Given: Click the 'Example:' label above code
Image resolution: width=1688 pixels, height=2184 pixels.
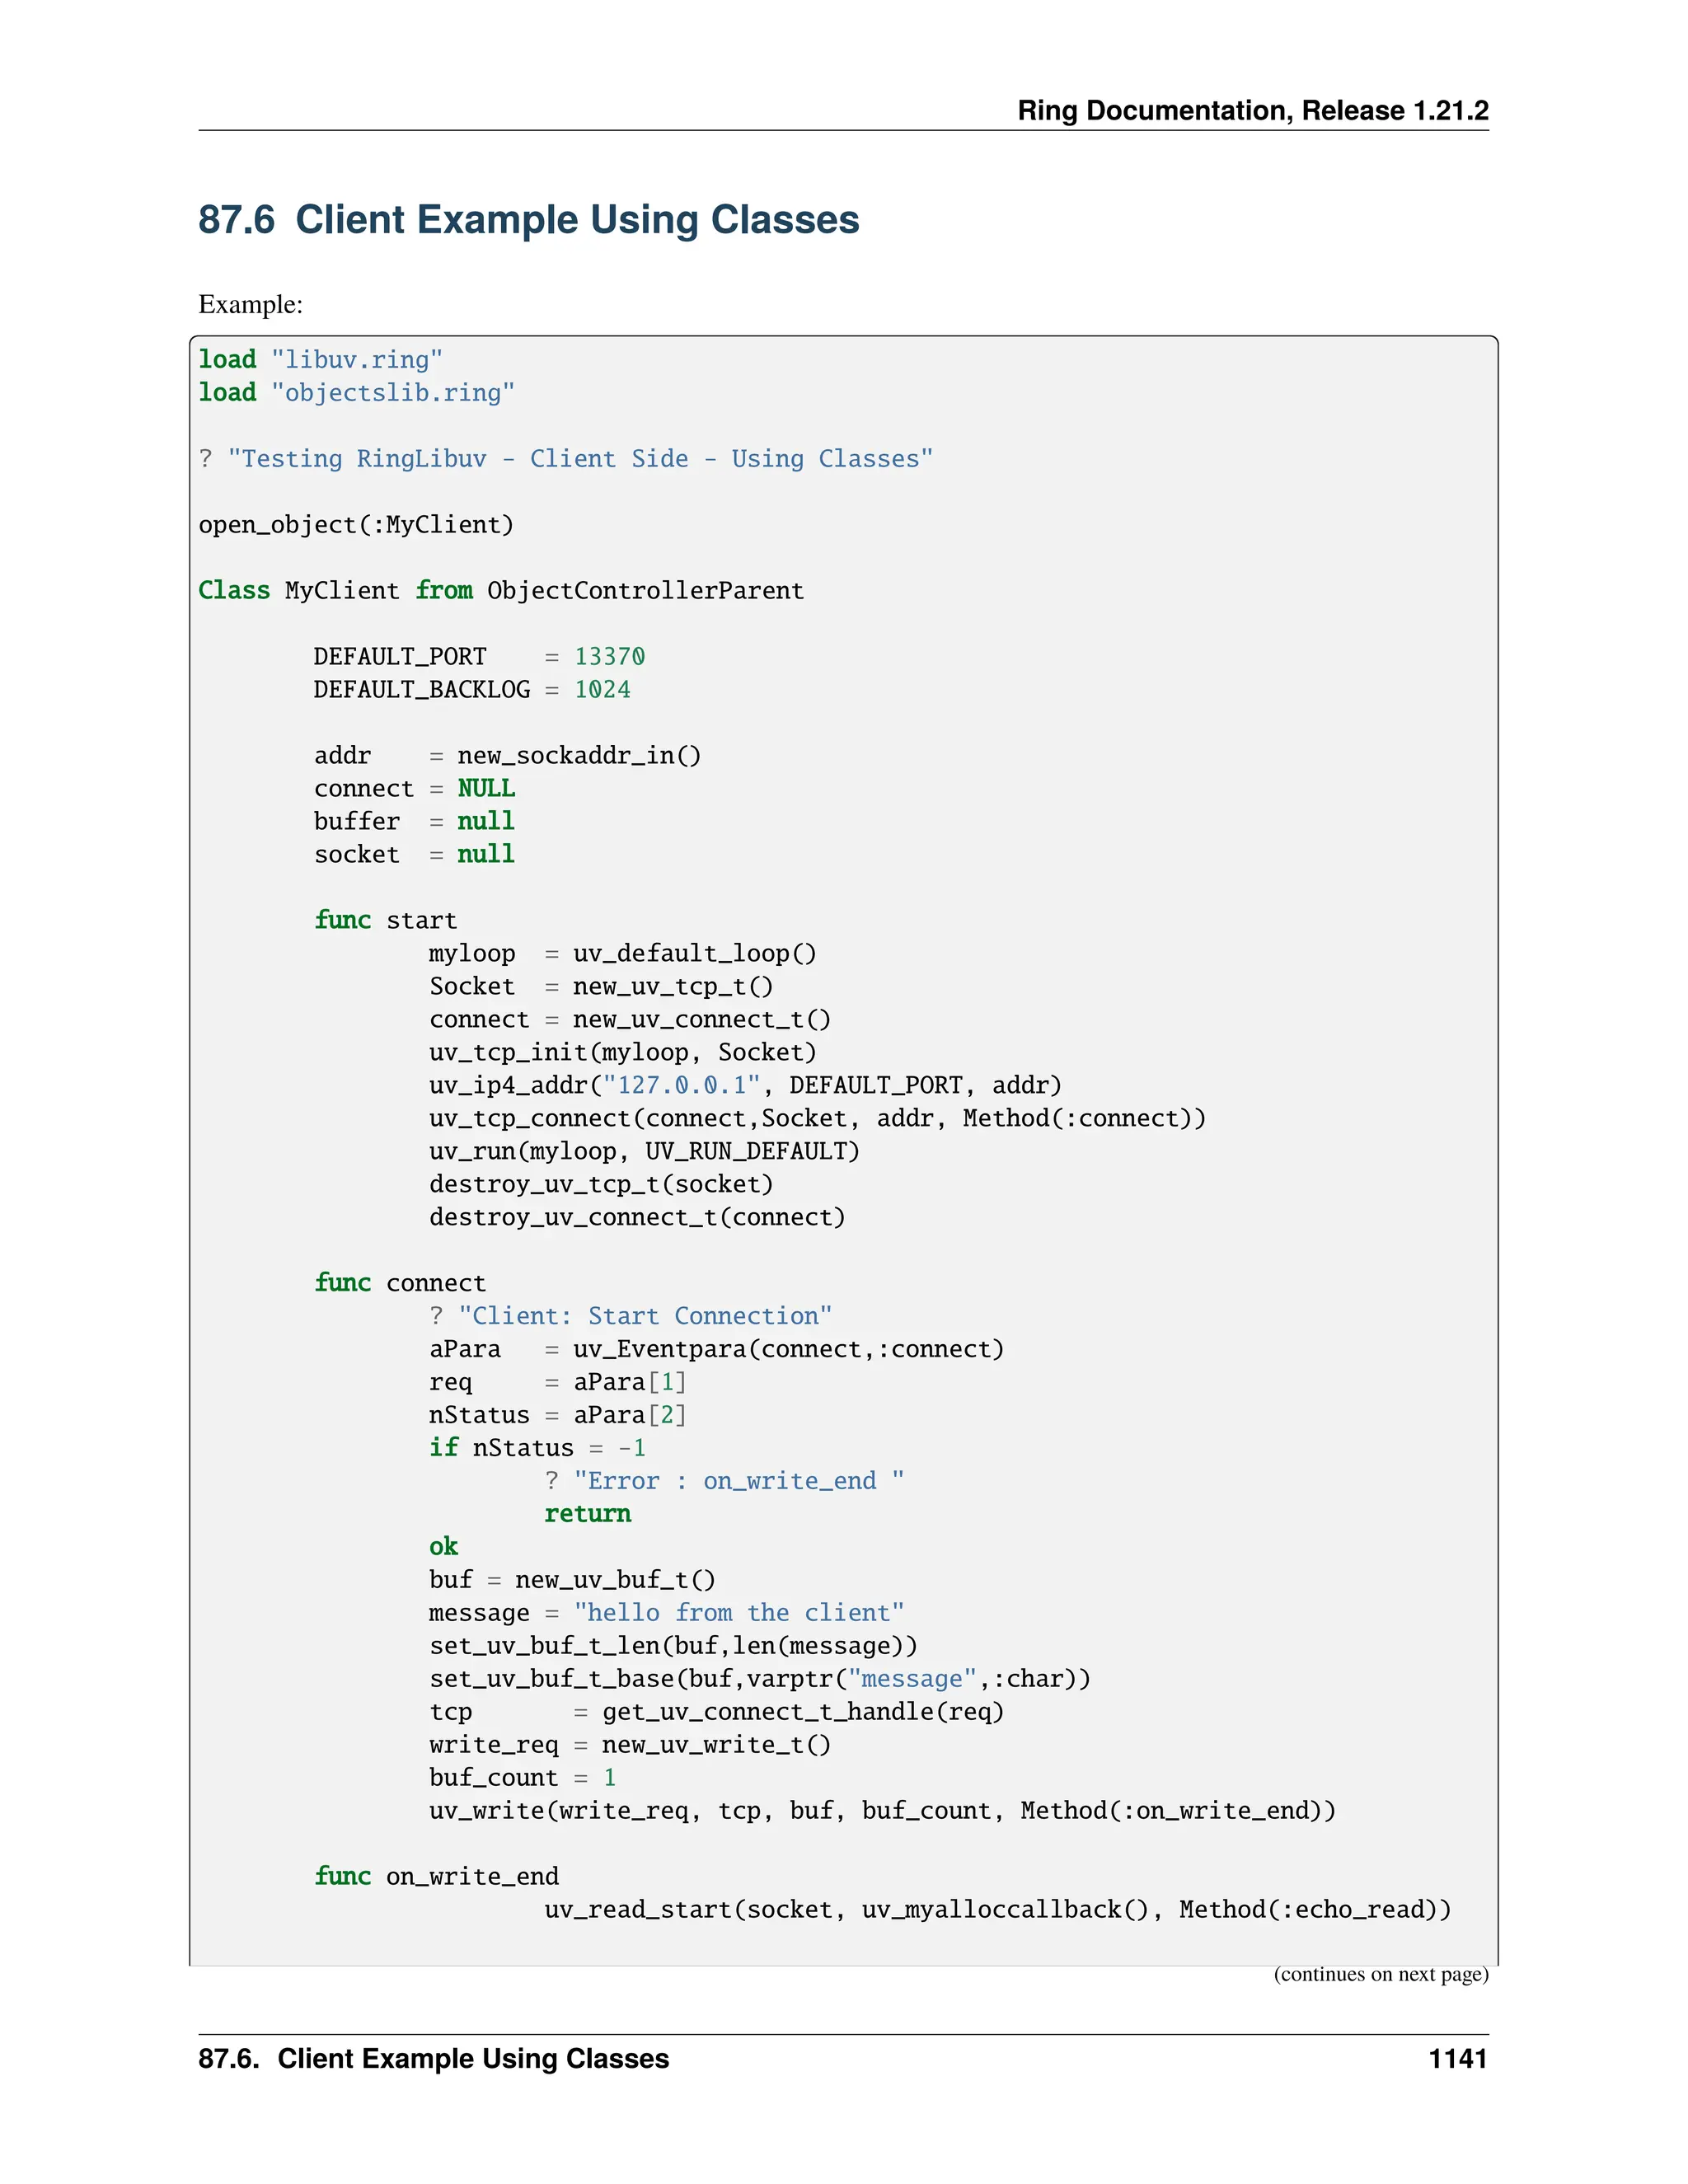Looking at the screenshot, I should (x=250, y=304).
